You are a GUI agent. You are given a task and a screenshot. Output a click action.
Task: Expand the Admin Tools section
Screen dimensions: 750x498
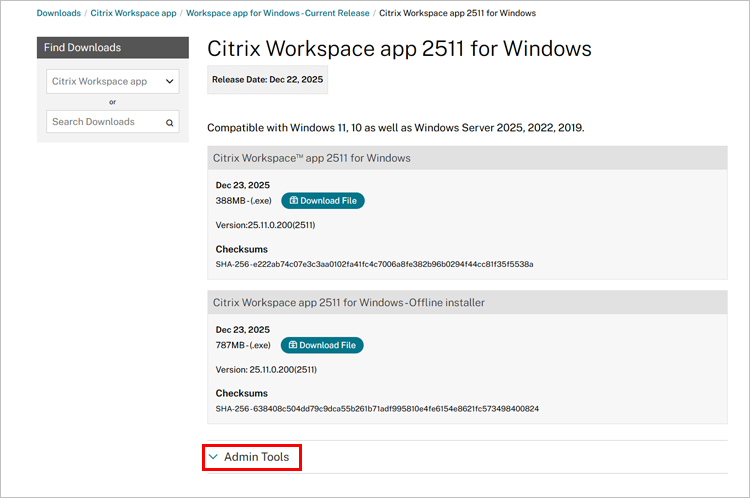(x=255, y=457)
